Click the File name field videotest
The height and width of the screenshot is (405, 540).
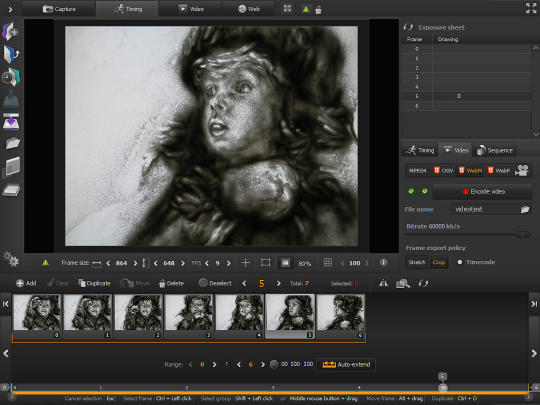point(486,209)
